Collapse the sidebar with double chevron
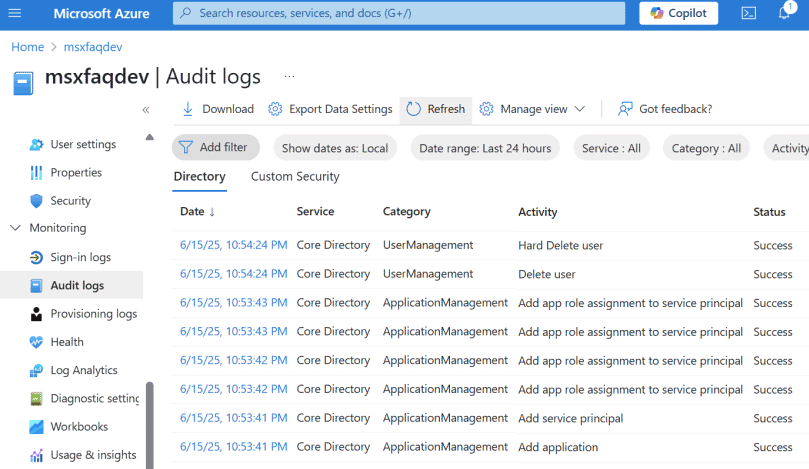The height and width of the screenshot is (469, 809). (146, 109)
